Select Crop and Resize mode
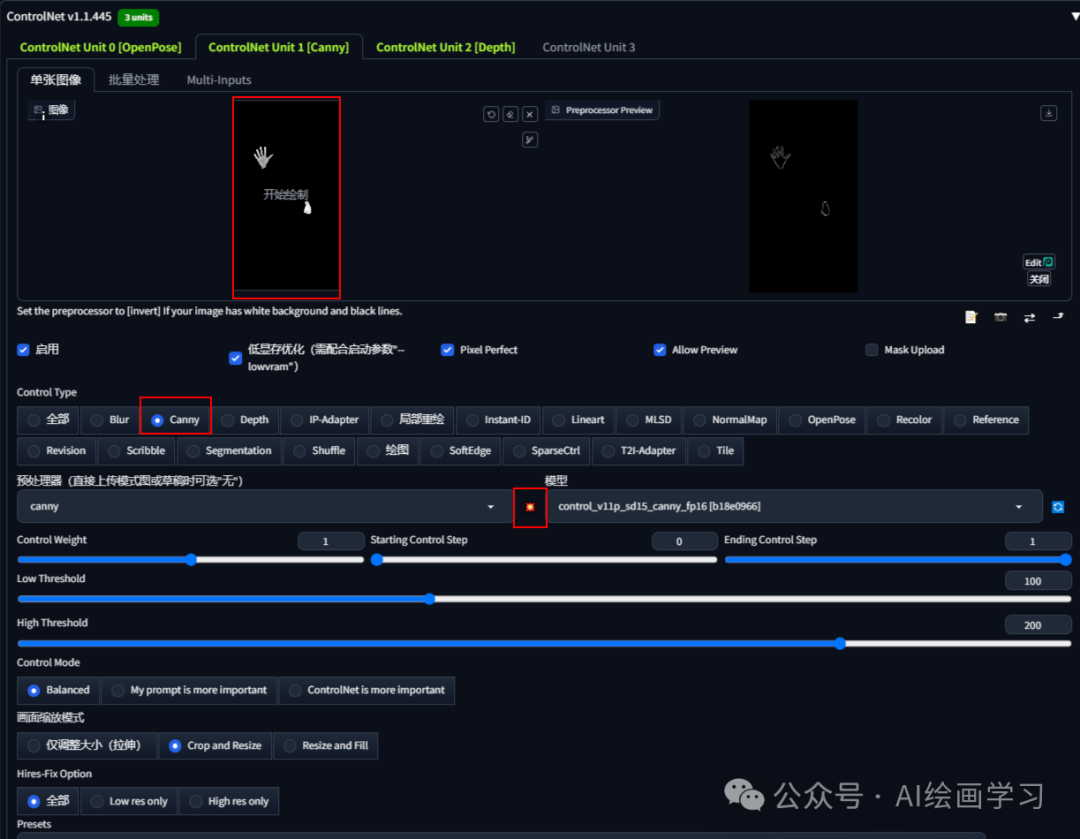 215,745
